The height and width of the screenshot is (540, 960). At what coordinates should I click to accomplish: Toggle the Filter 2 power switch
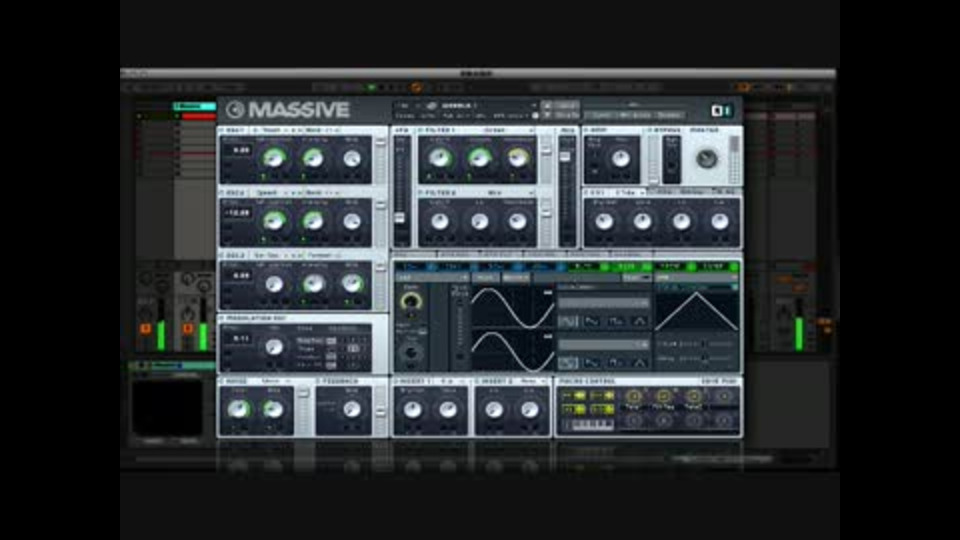tap(421, 193)
